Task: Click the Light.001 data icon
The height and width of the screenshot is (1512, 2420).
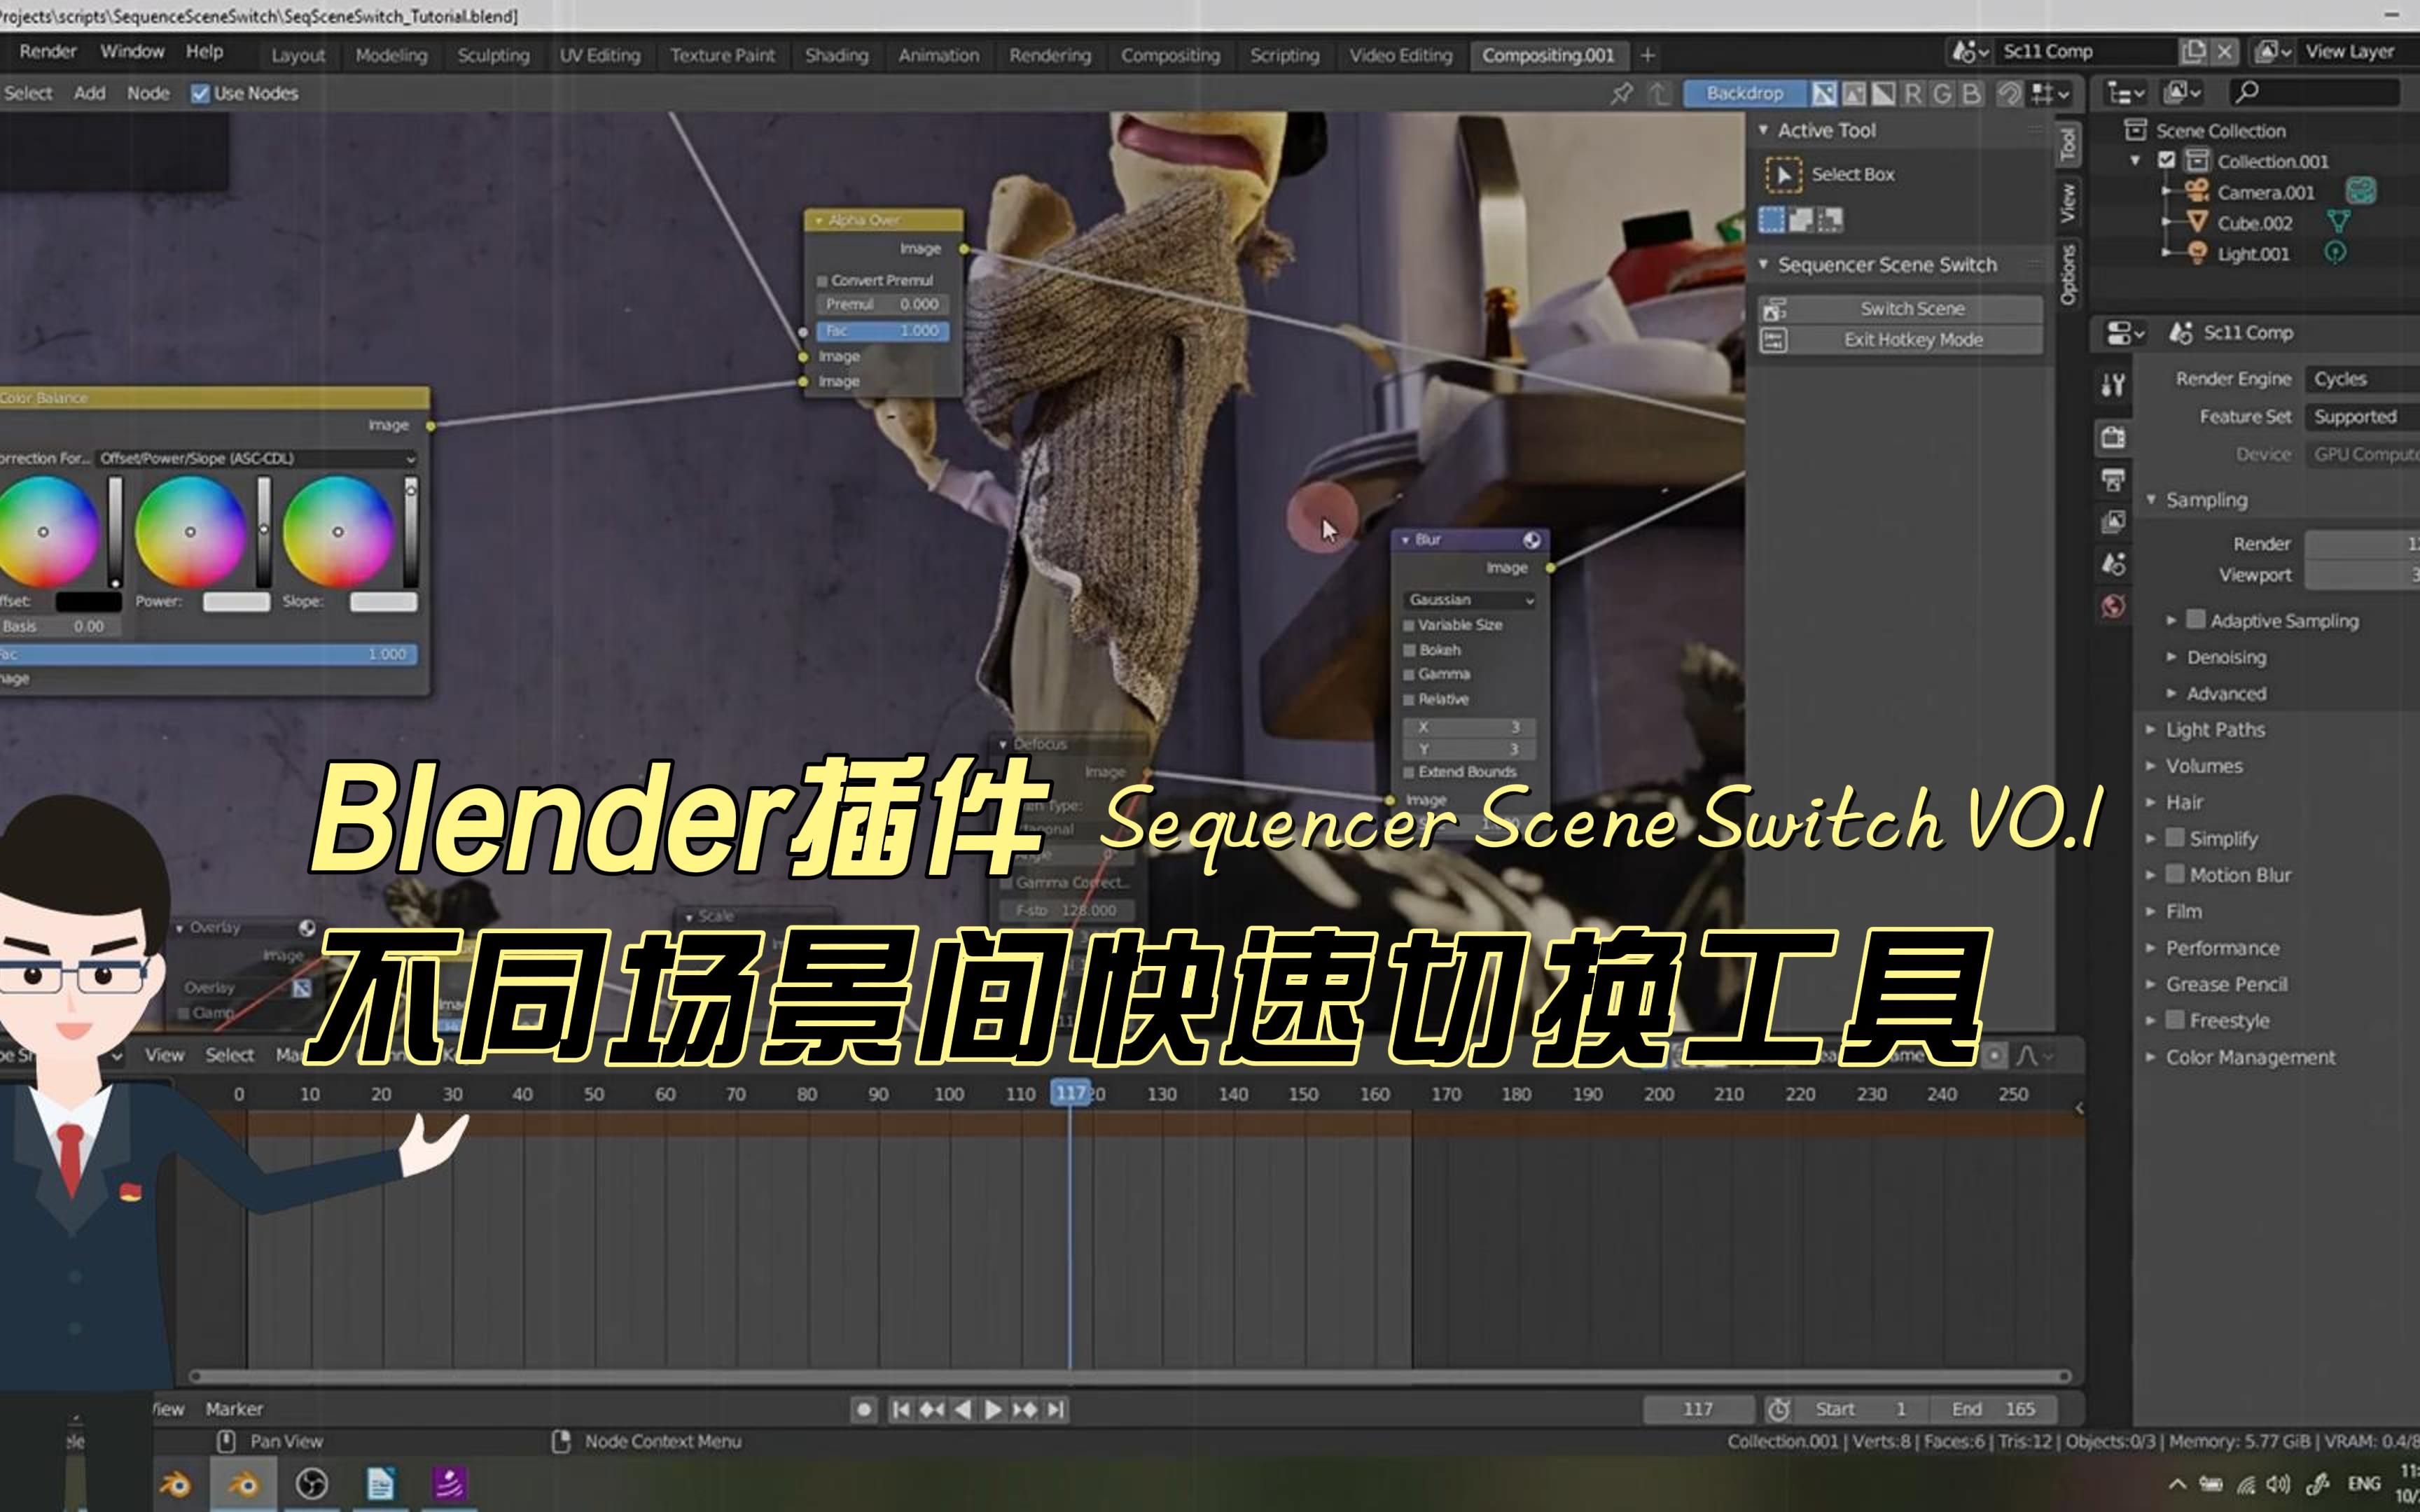Action: (2335, 253)
